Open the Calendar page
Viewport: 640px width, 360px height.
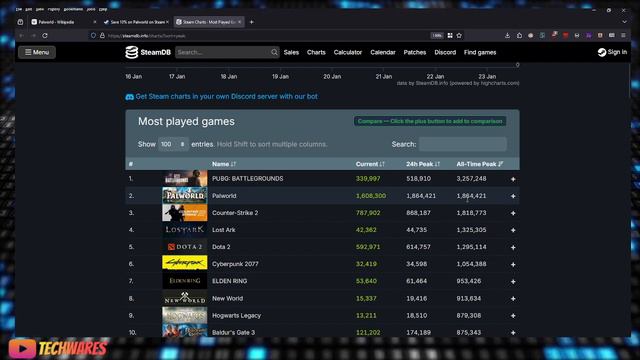click(x=383, y=52)
